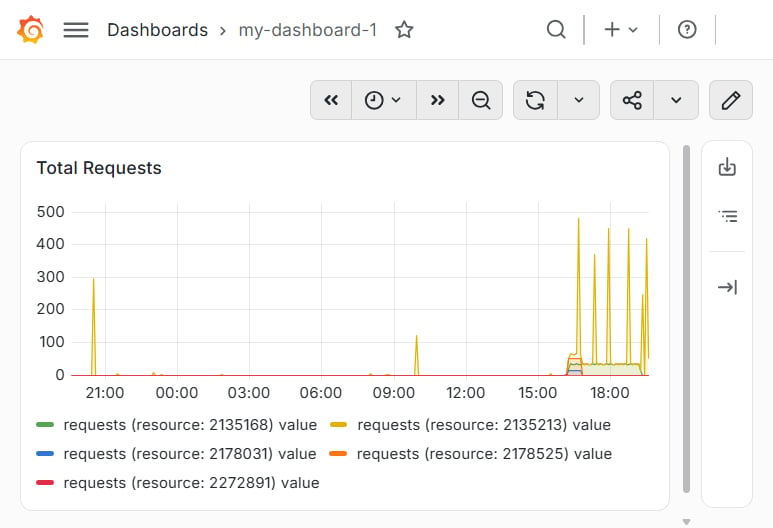Open the outline list icon in sidebar
Screen dimensions: 773x528
tap(728, 216)
